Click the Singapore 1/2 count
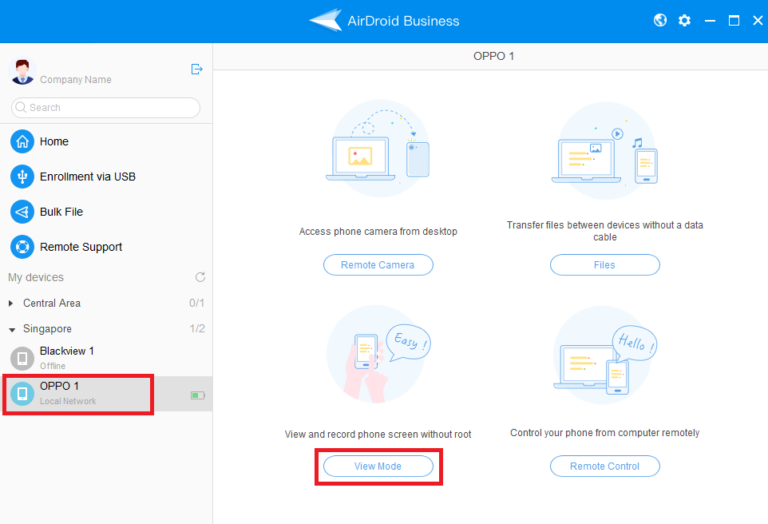 [x=197, y=329]
